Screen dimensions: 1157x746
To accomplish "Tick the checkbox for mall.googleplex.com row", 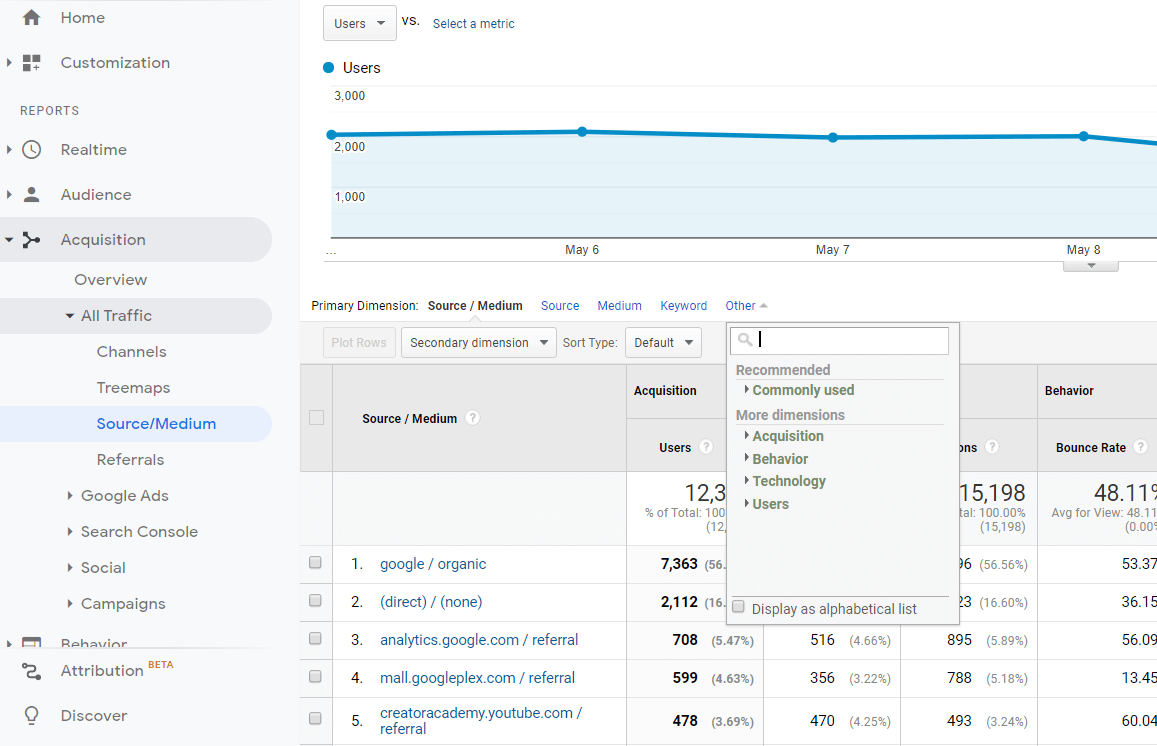I will click(315, 677).
